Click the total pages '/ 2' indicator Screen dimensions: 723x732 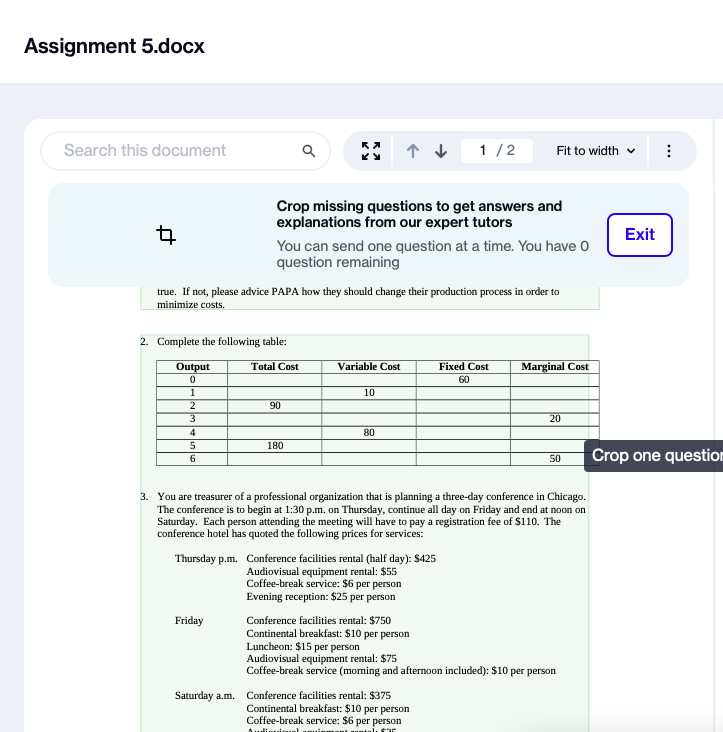click(x=505, y=150)
